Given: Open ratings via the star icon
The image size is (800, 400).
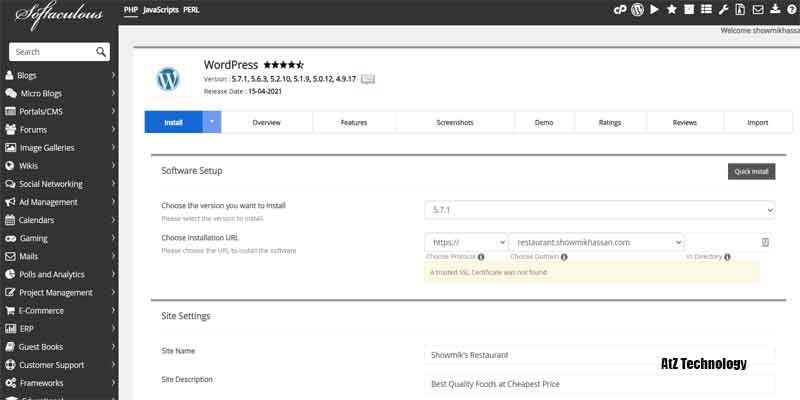Looking at the screenshot, I should (672, 9).
